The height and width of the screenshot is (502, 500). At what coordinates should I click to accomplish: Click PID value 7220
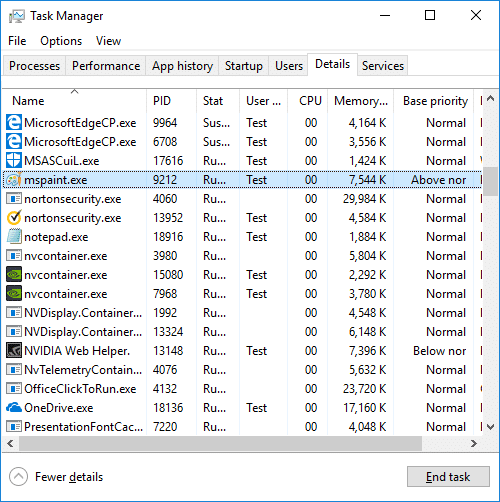165,427
